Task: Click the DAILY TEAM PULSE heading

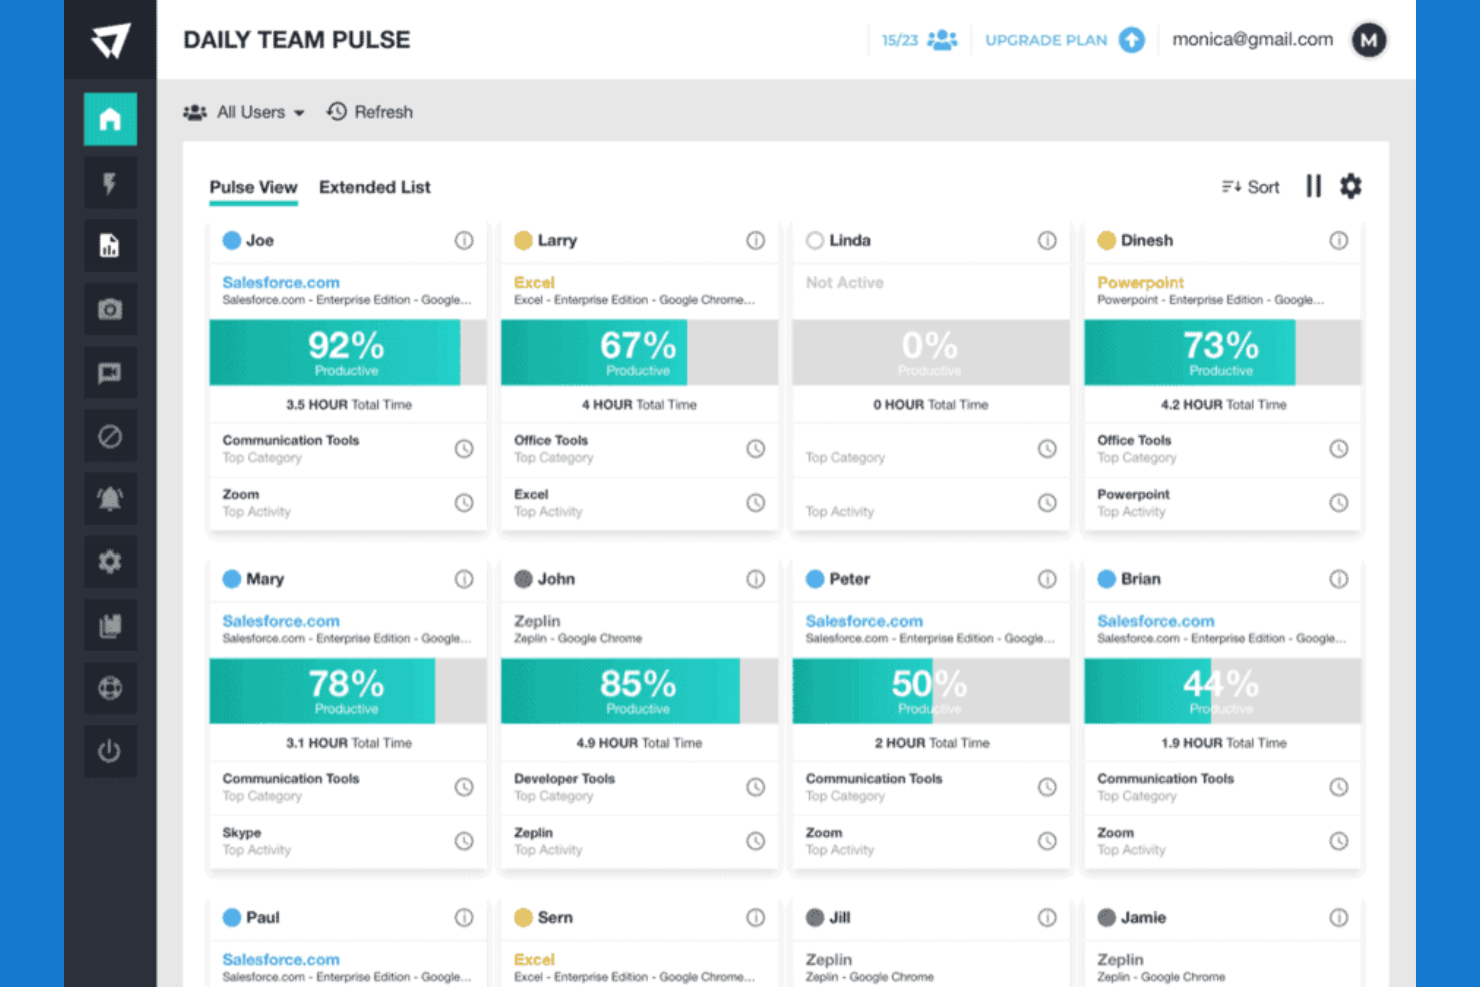Action: click(x=297, y=40)
